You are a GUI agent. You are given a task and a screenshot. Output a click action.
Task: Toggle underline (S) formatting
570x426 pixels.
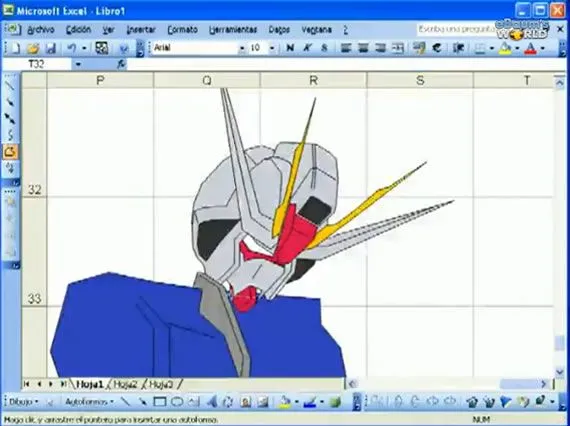[324, 48]
